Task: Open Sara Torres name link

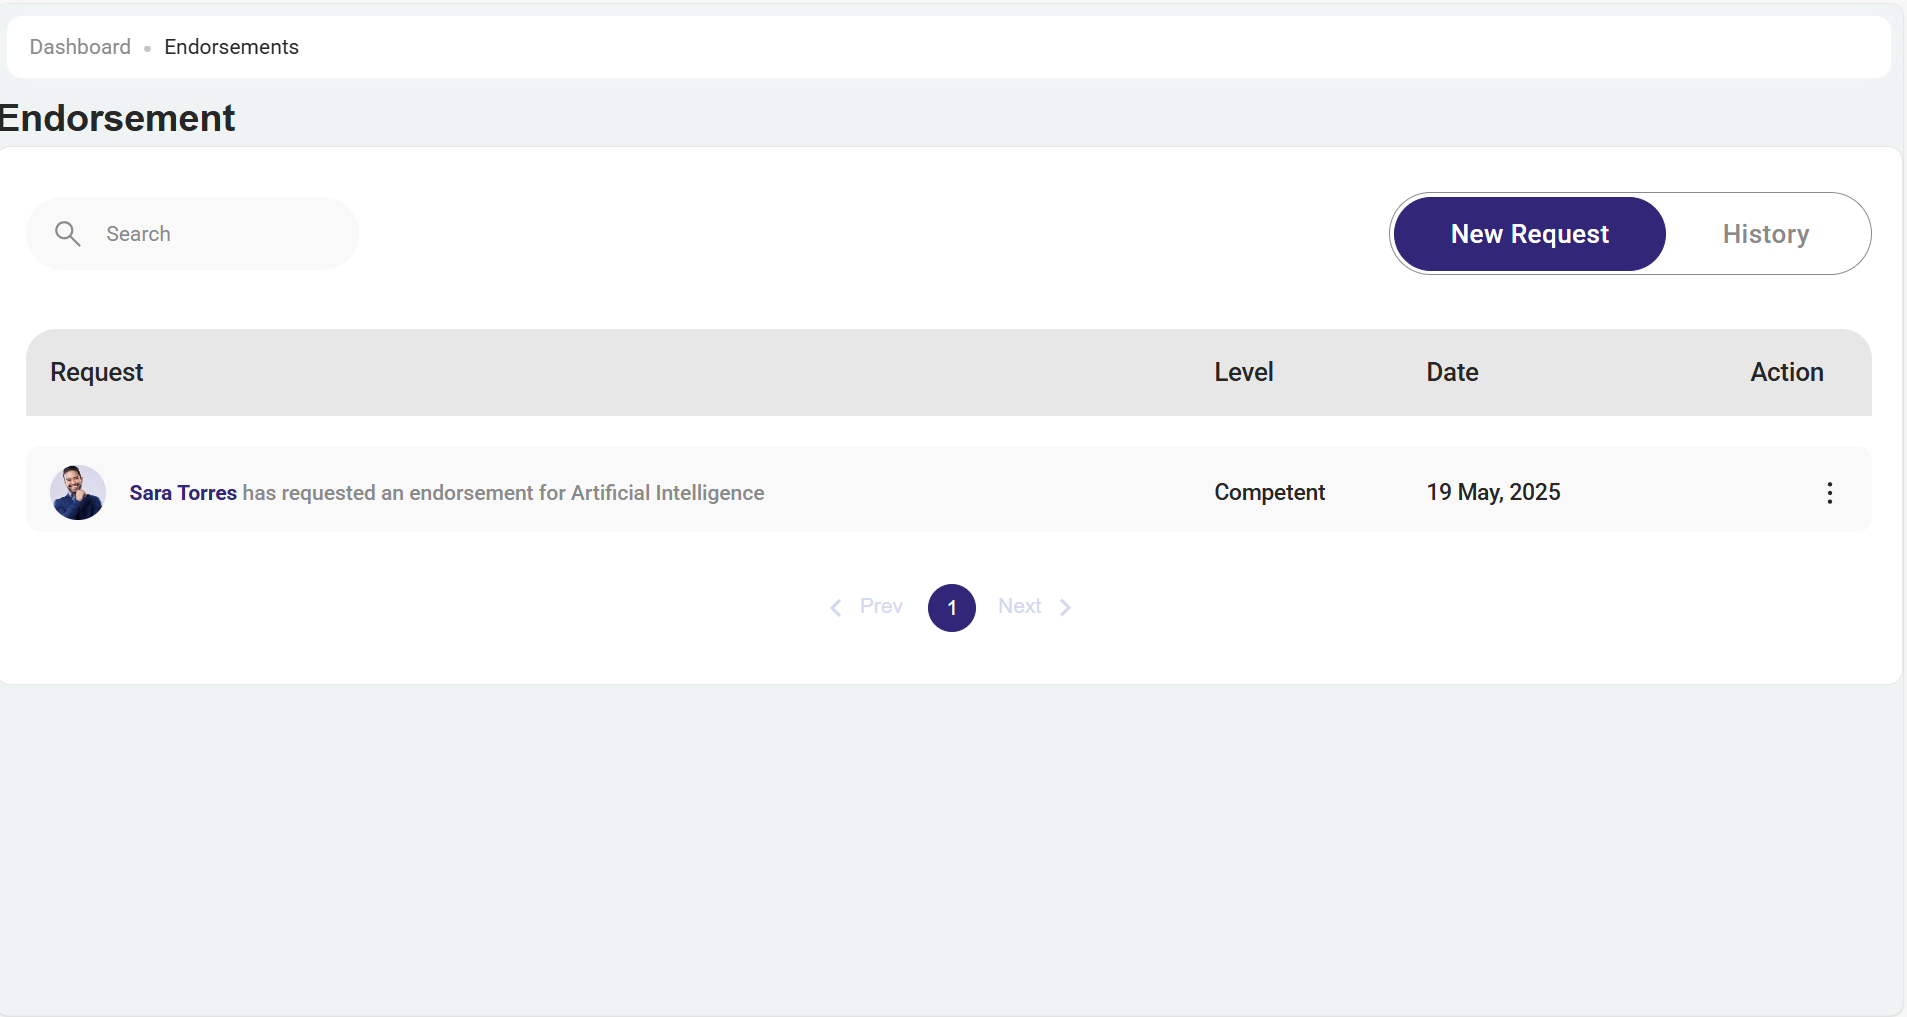Action: pos(183,493)
